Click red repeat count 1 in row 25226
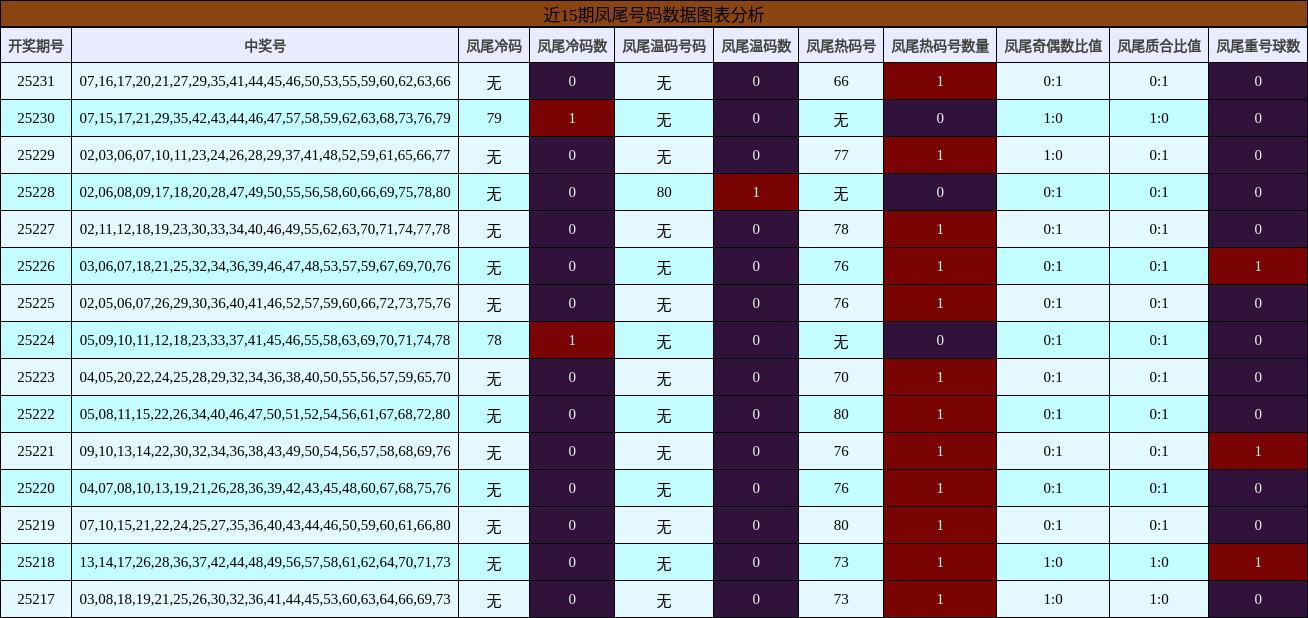Screen dimensions: 1308x618 (1258, 266)
